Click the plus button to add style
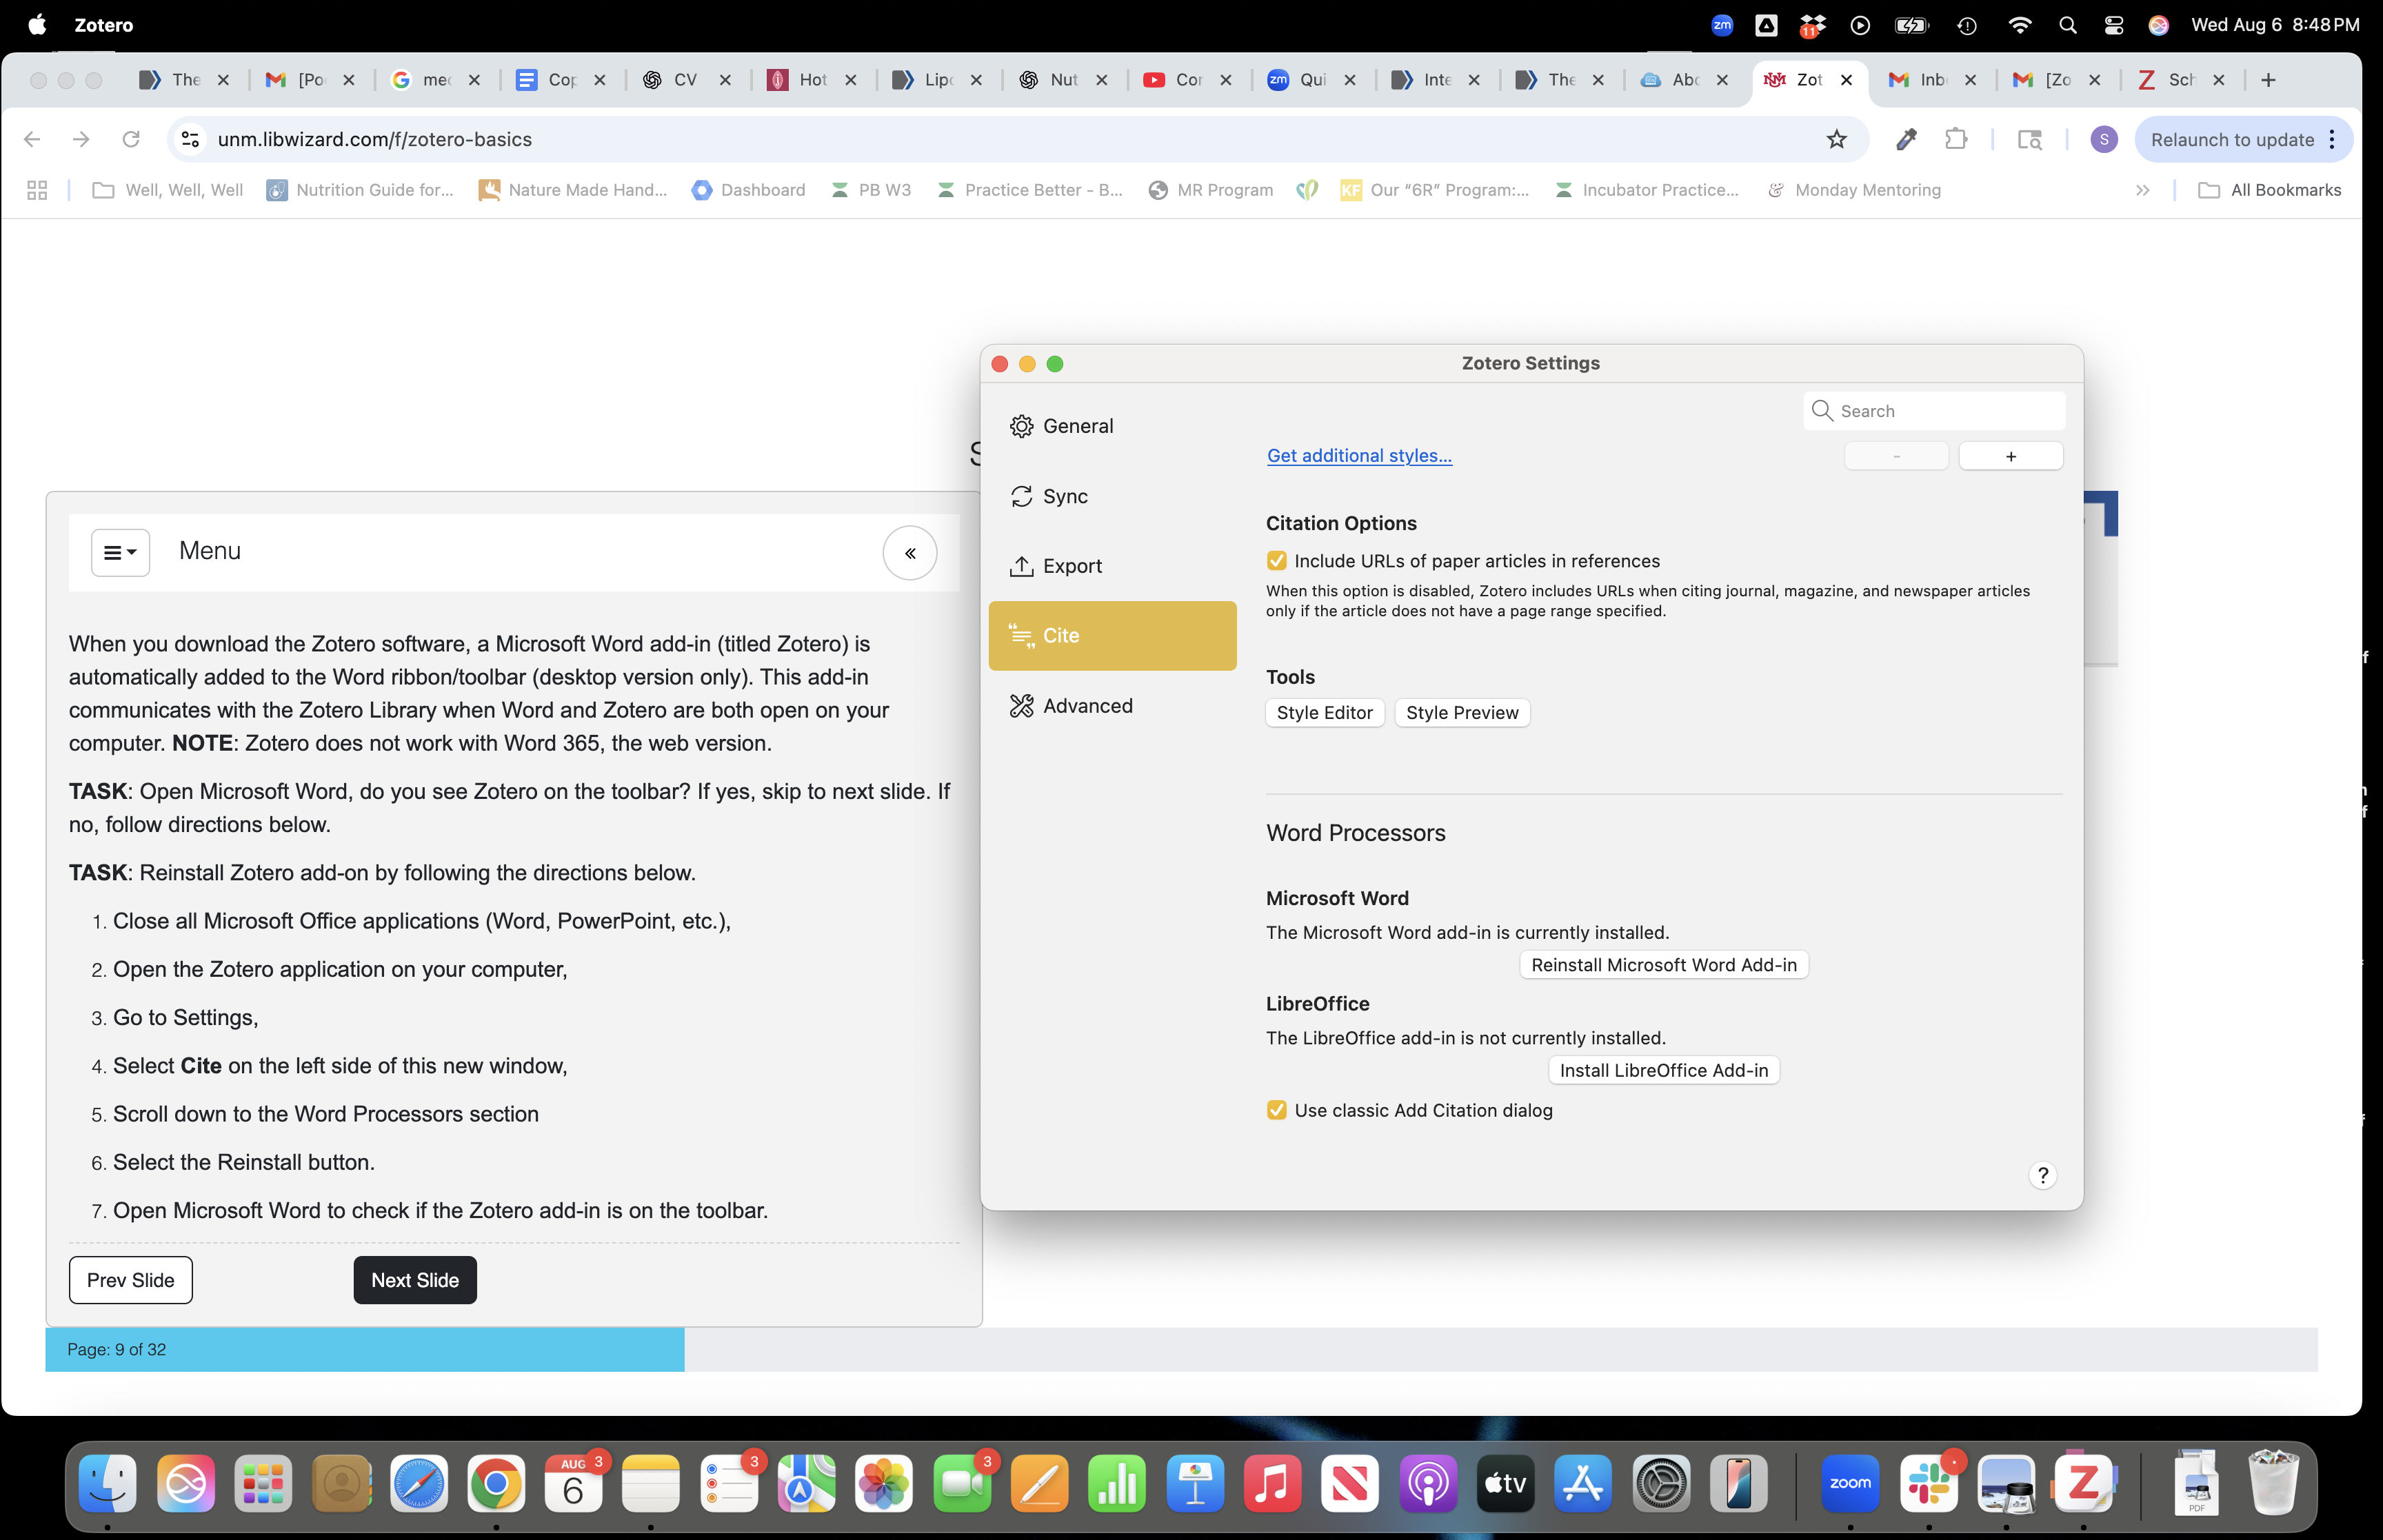The height and width of the screenshot is (1540, 2383). (x=2010, y=456)
